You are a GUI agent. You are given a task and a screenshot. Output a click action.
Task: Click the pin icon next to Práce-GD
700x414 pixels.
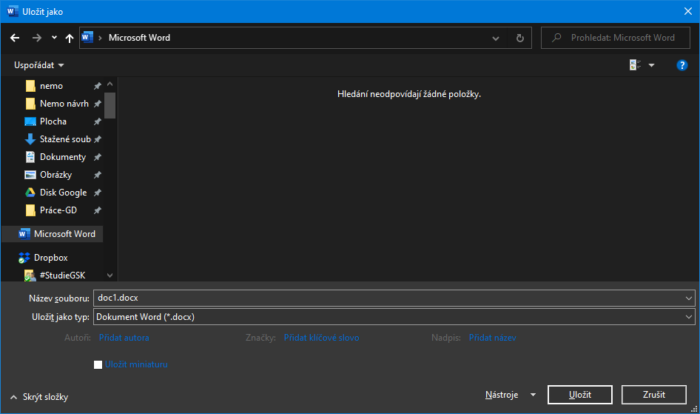point(97,210)
